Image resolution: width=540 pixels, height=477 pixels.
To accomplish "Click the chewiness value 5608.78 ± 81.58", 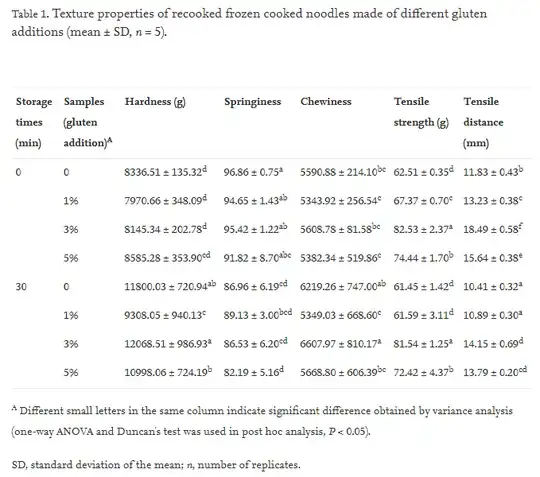I will 340,229.
